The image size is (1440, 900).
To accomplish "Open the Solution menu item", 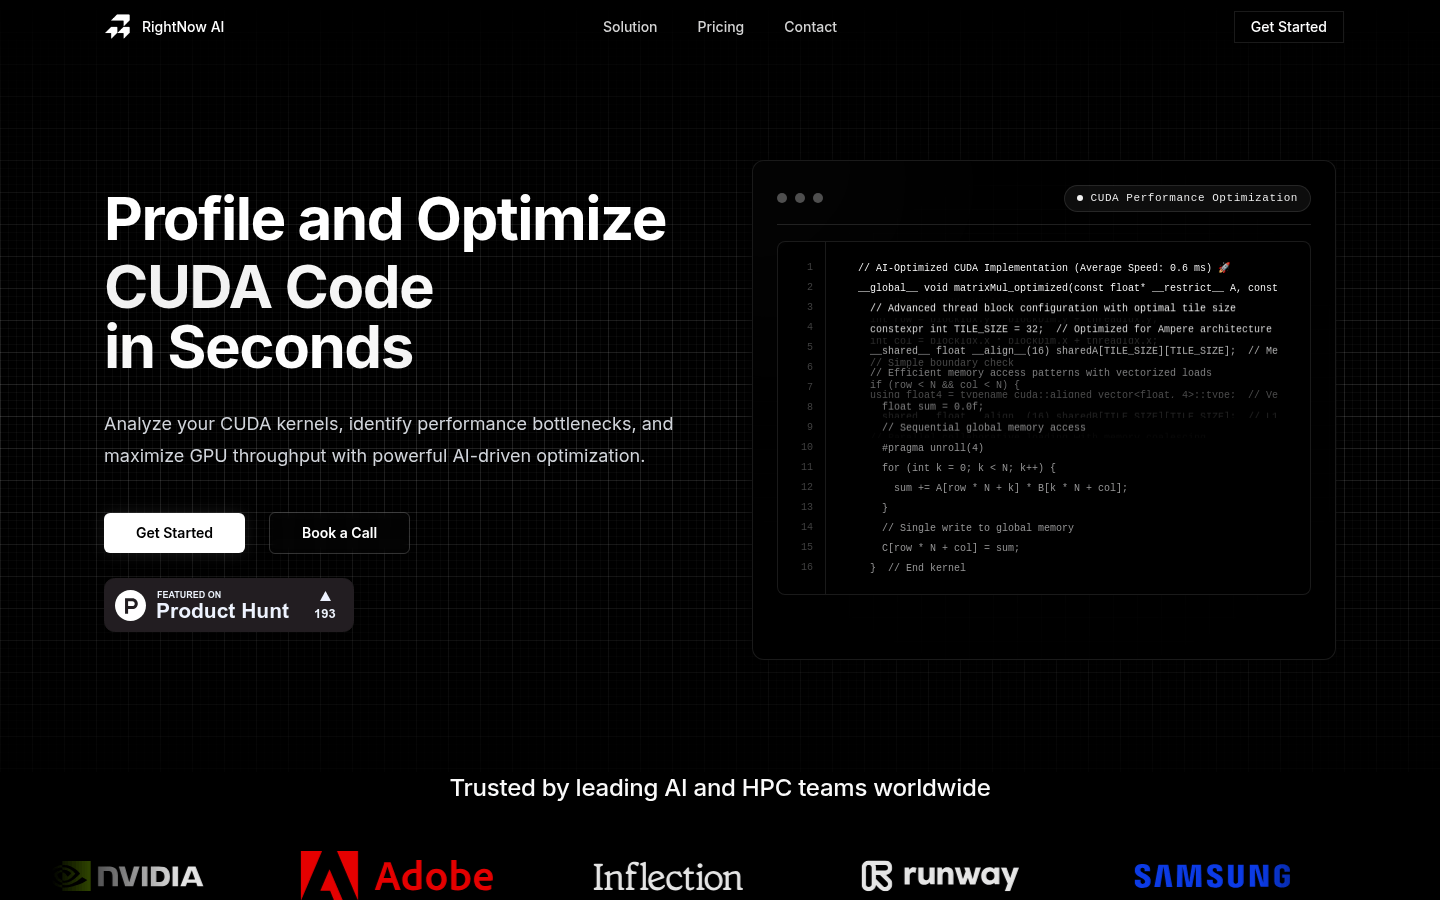I will point(630,27).
